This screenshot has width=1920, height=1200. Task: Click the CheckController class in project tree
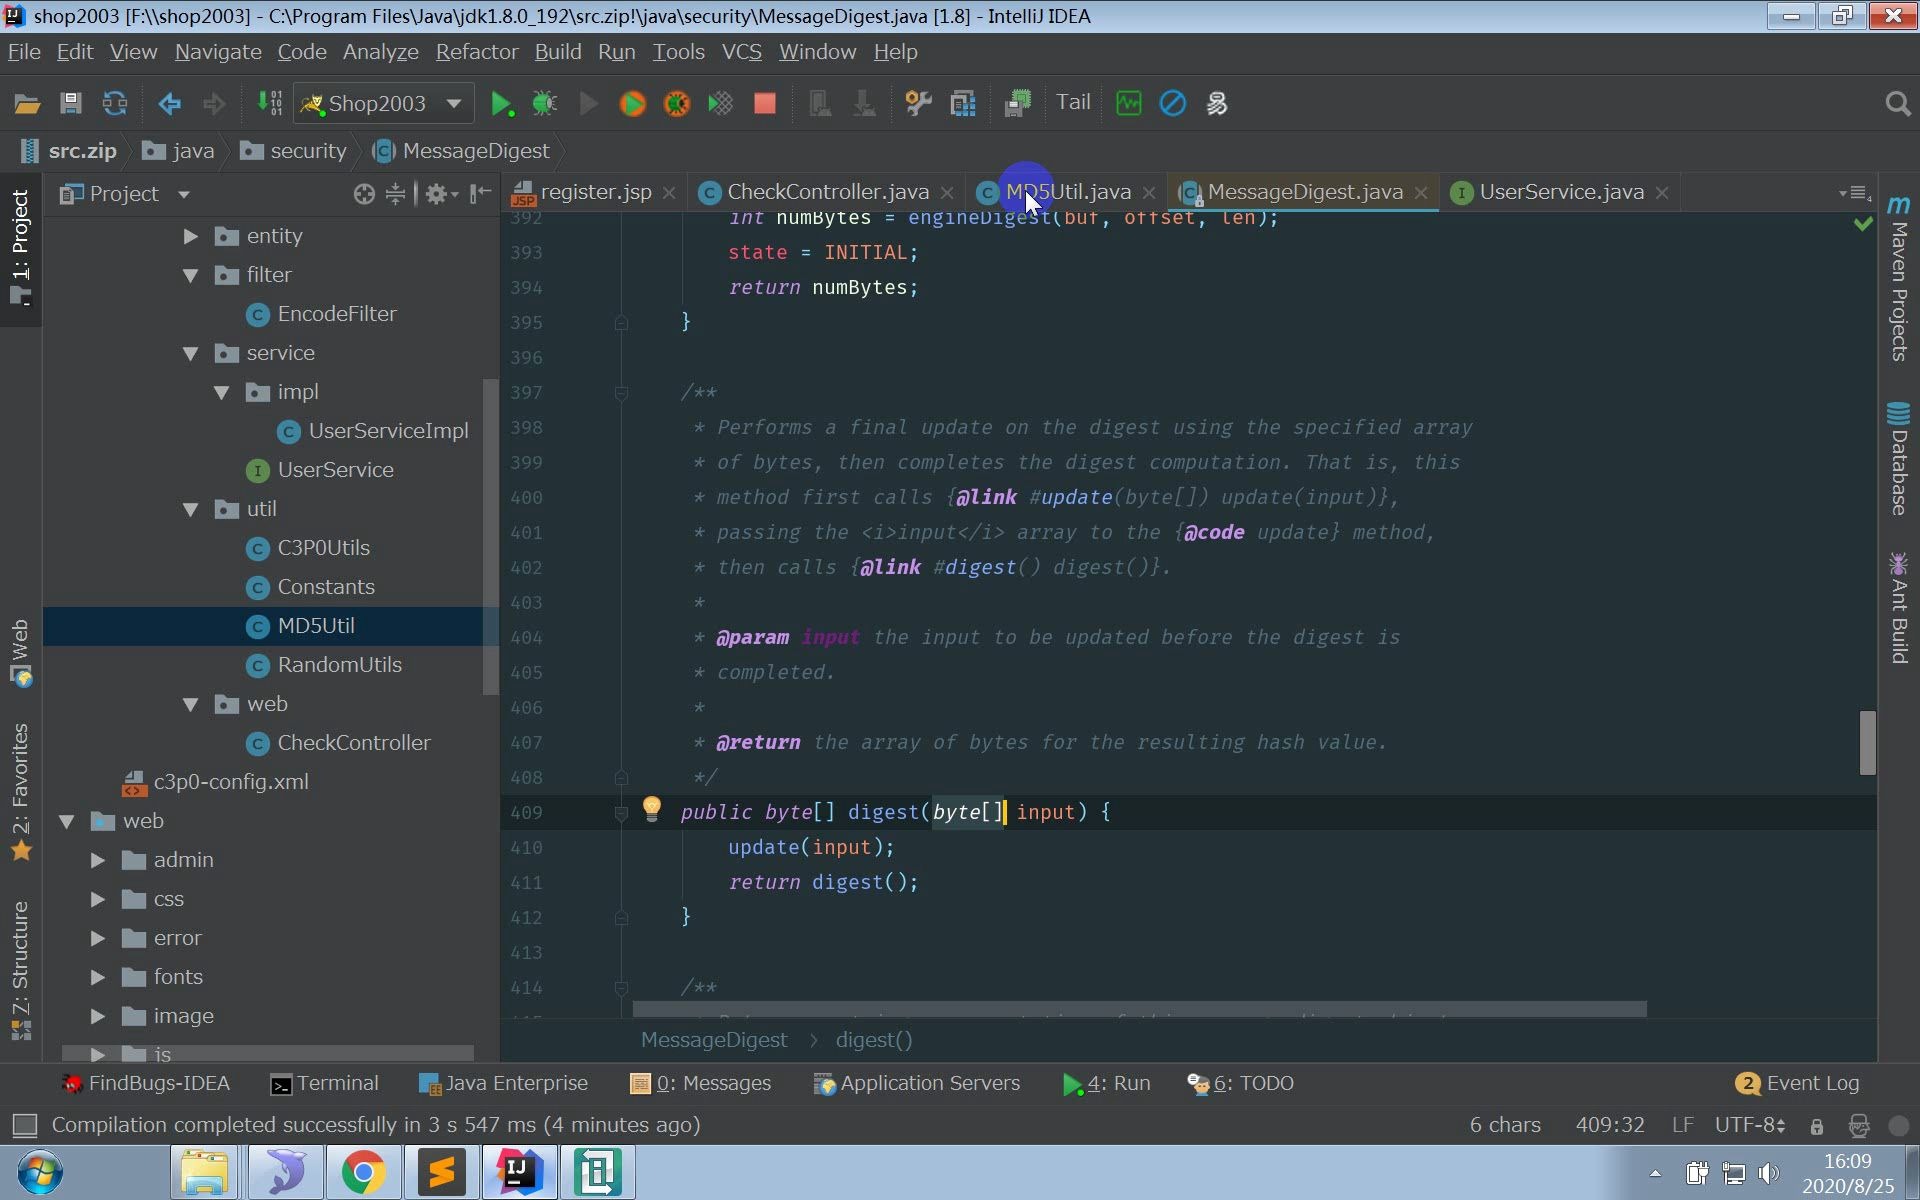[354, 742]
